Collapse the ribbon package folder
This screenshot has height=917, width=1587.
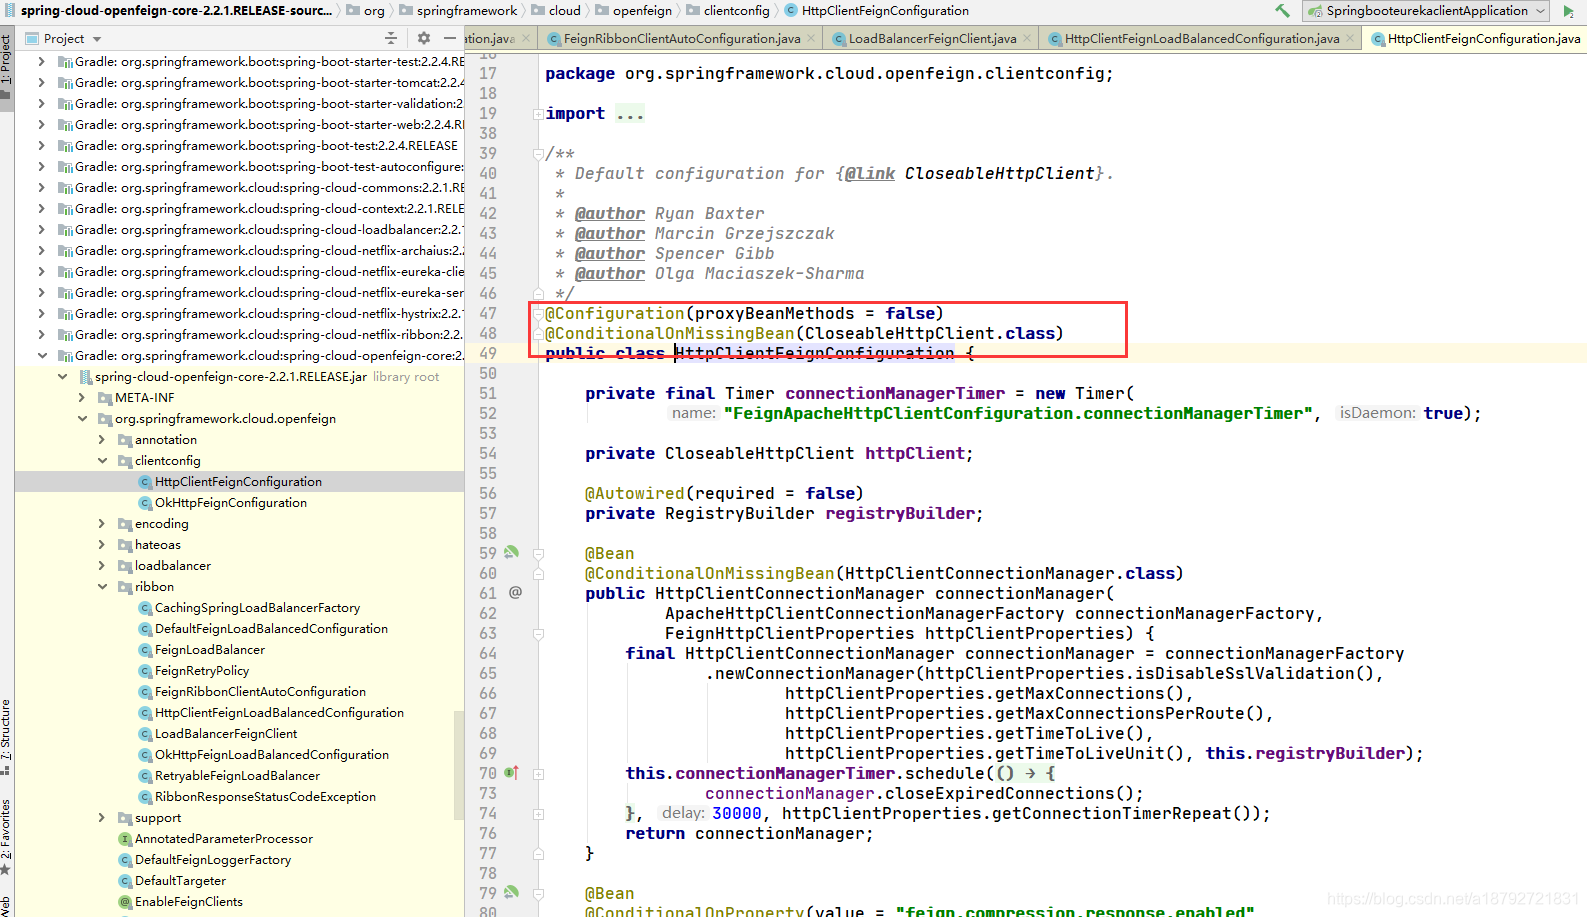click(x=102, y=587)
